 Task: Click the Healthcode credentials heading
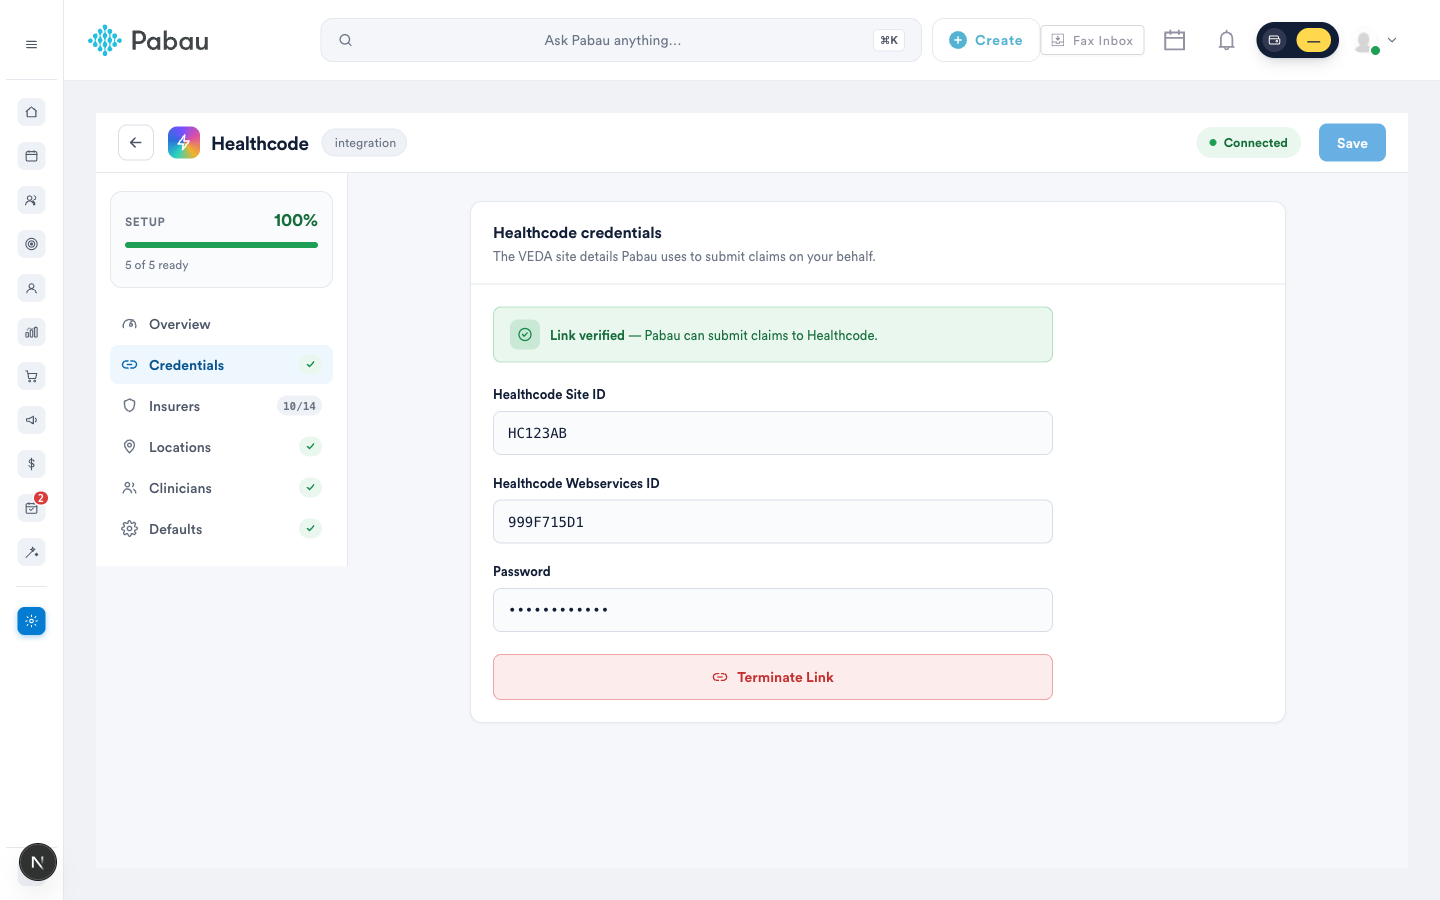(x=577, y=233)
